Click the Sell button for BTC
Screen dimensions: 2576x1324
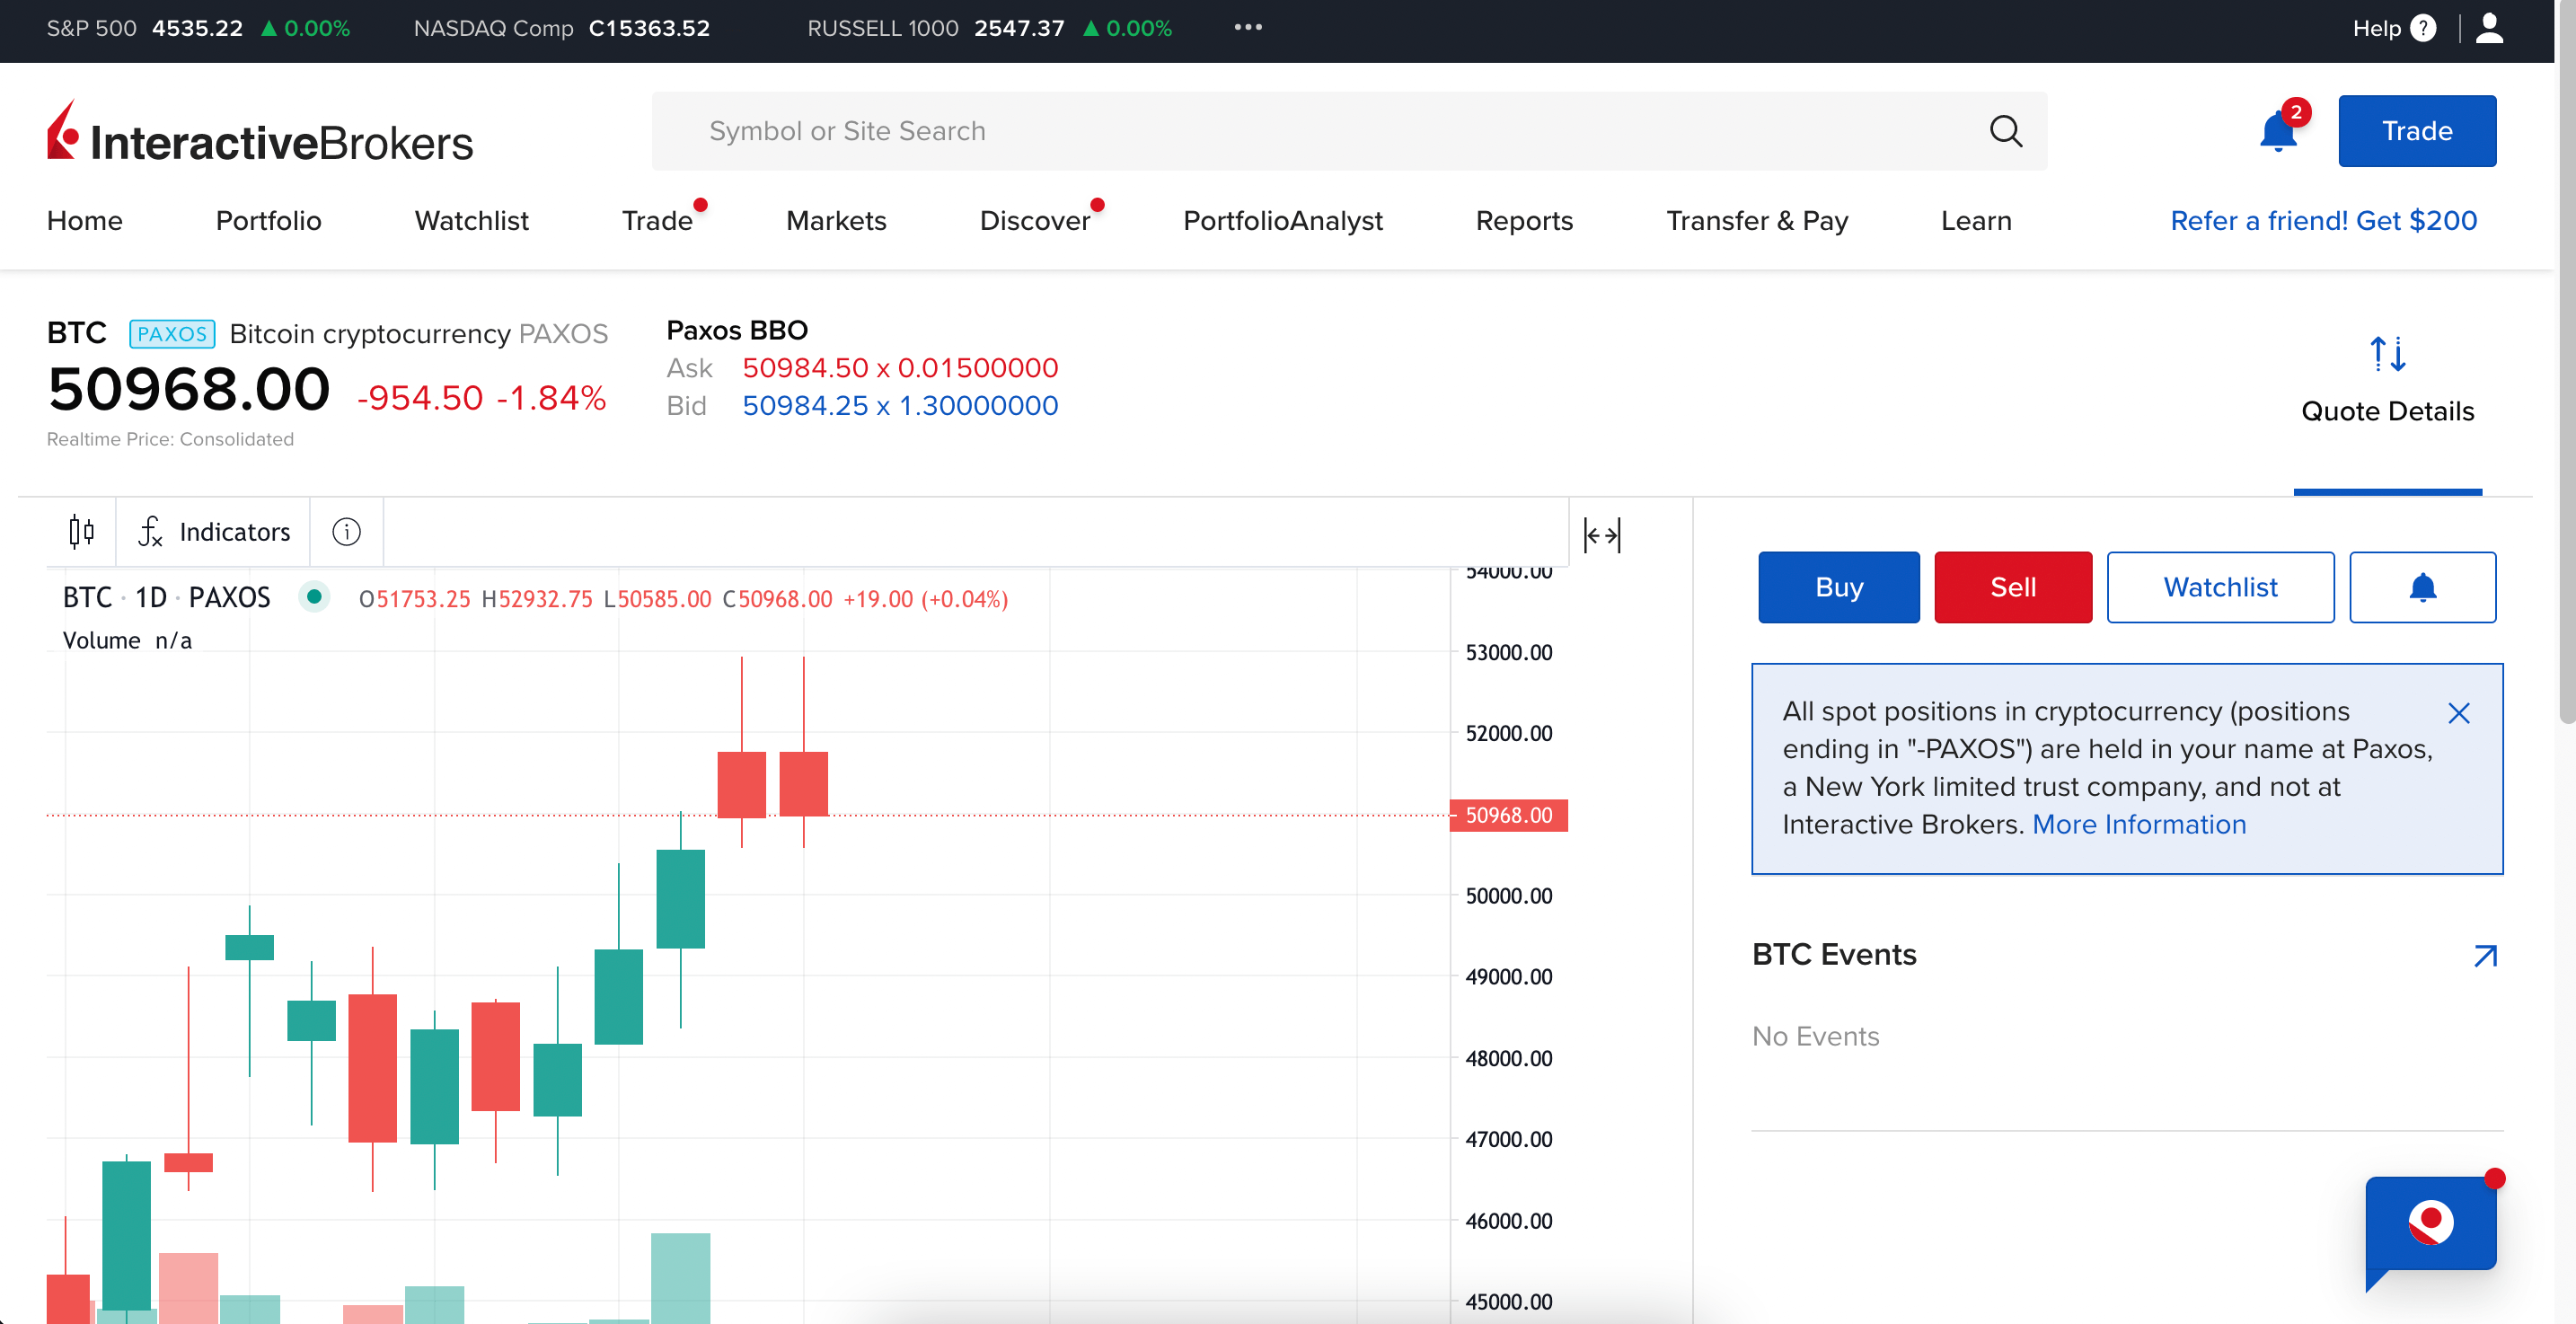coord(2014,586)
